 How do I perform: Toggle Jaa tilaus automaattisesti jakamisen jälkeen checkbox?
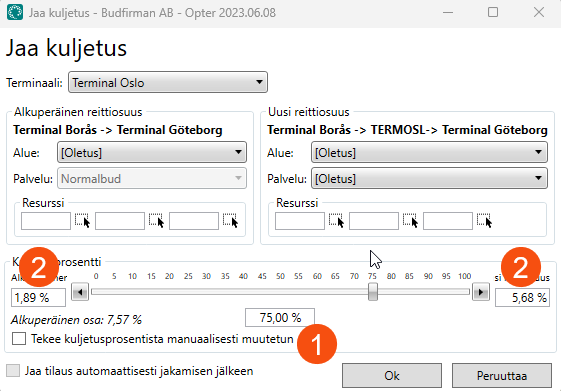(13, 371)
